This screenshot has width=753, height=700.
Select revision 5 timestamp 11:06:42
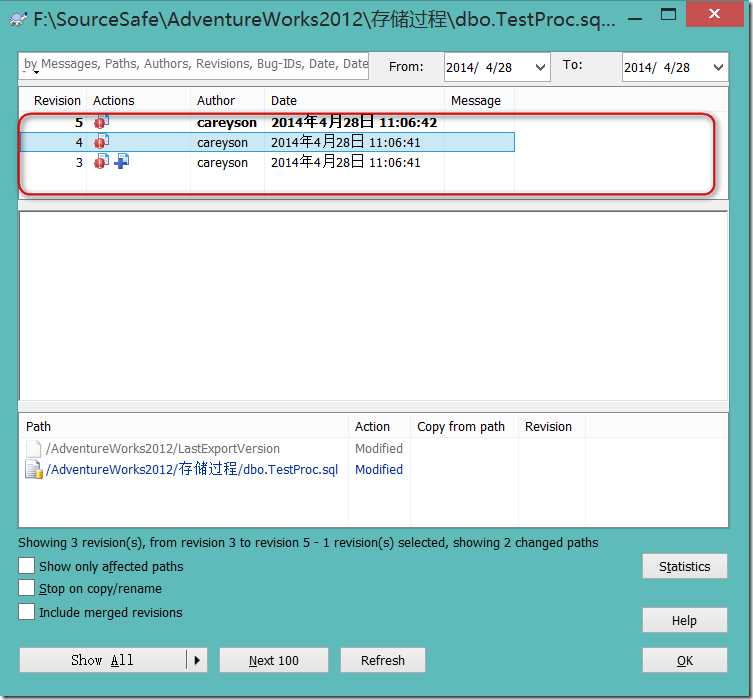(x=408, y=122)
